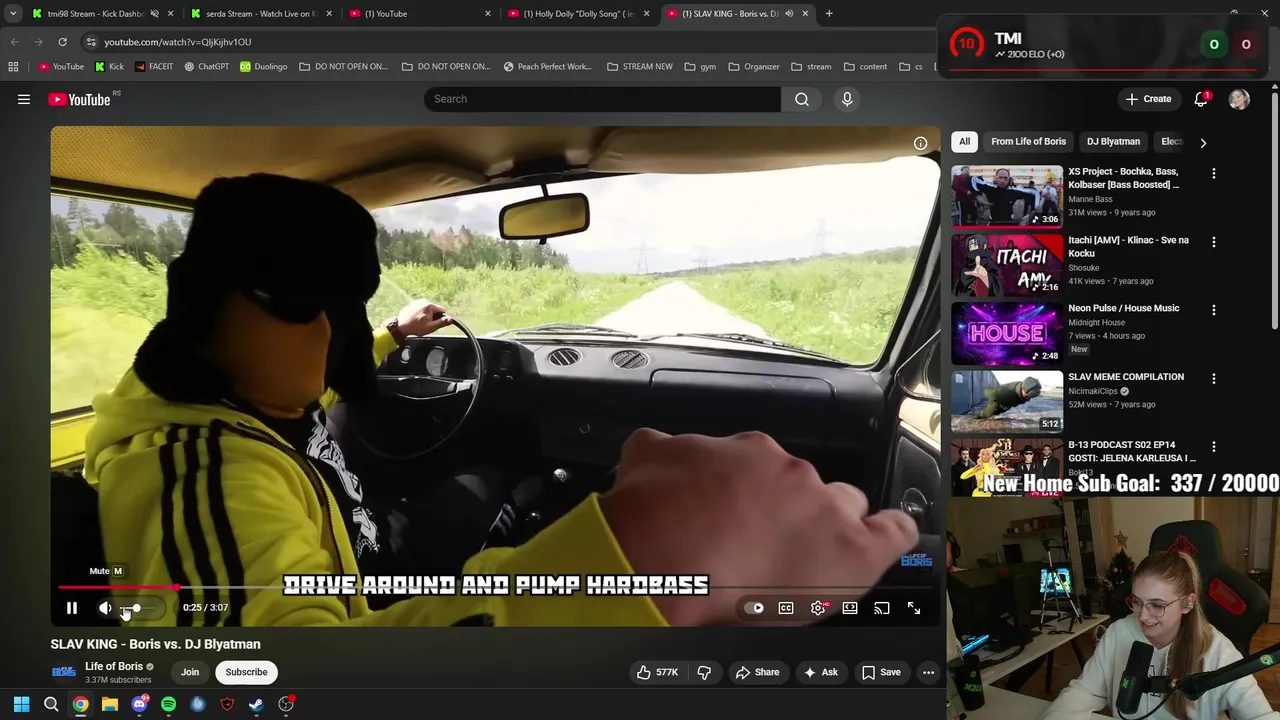The image size is (1280, 720).
Task: Share the SLAV KING video
Action: click(x=757, y=672)
